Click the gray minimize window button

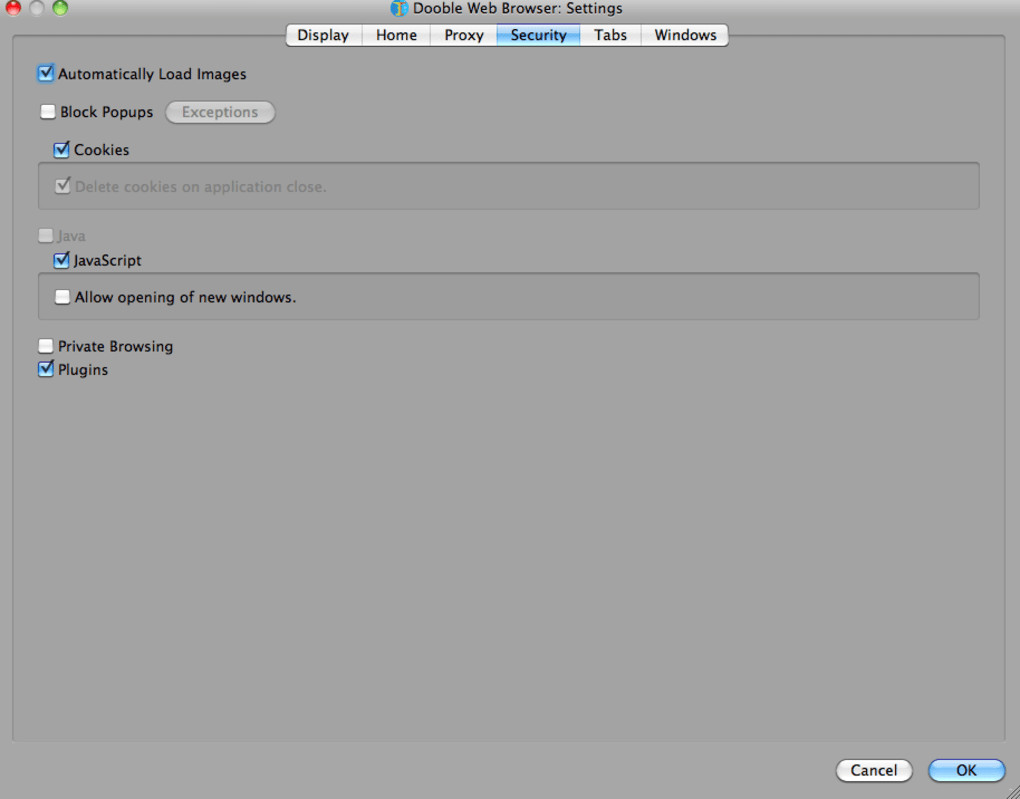coord(36,8)
